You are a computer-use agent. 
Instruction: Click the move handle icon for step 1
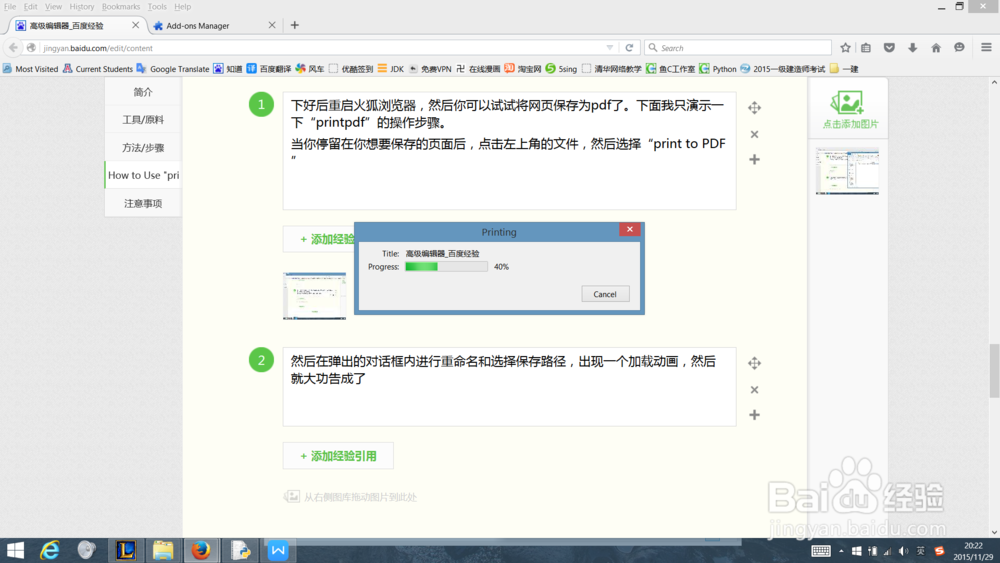(754, 108)
